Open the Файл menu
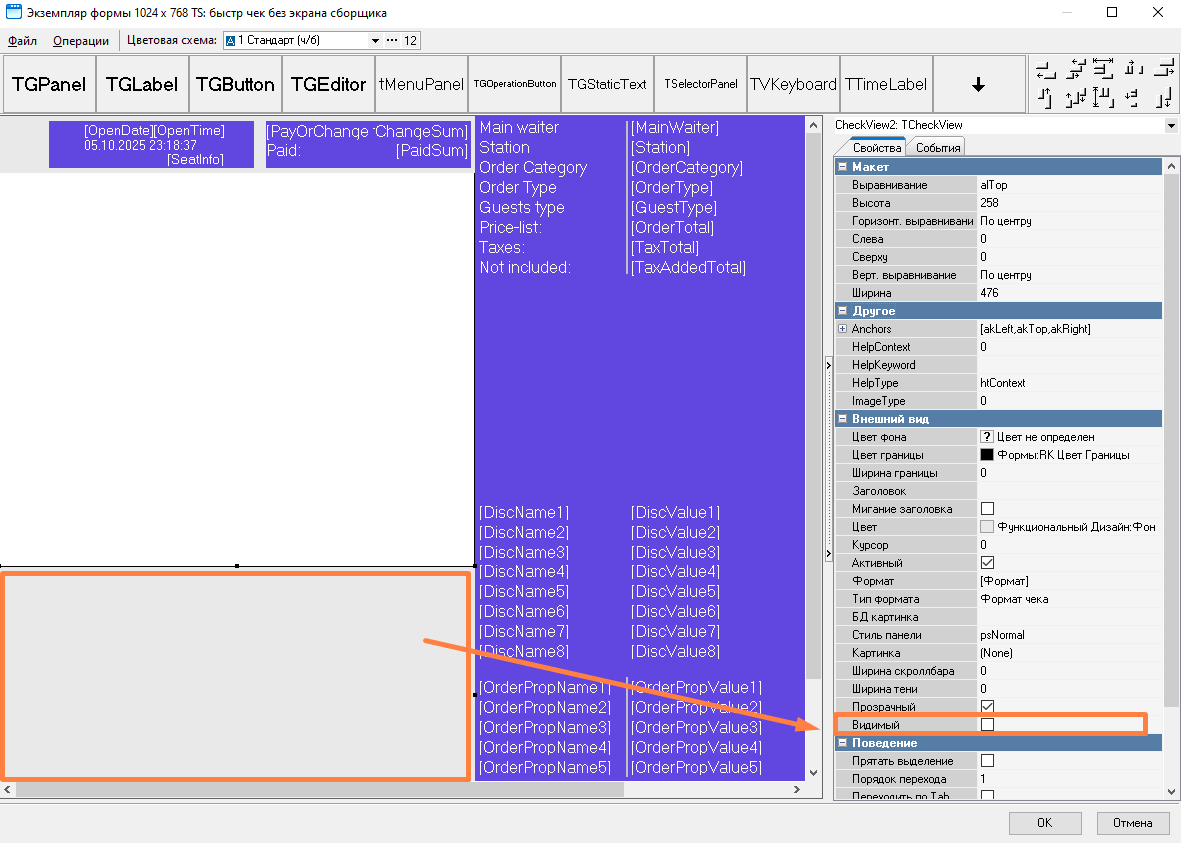1181x843 pixels. tap(22, 41)
